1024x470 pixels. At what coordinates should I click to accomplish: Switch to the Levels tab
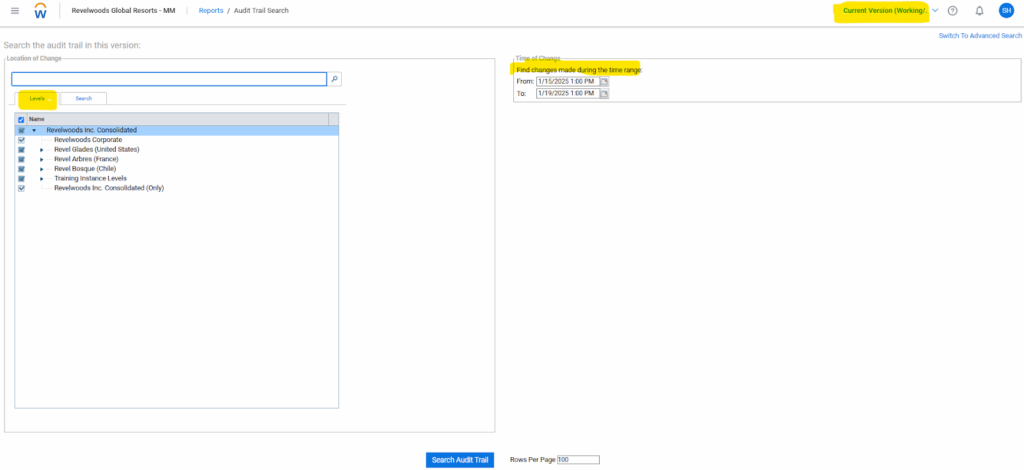click(37, 98)
